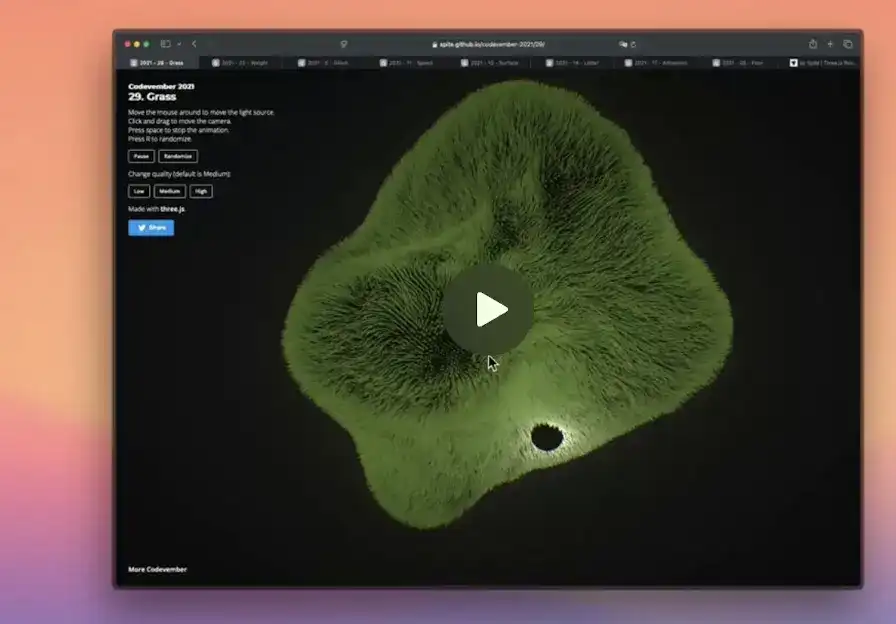Click the "Codevember 2021" title text

[x=161, y=86]
